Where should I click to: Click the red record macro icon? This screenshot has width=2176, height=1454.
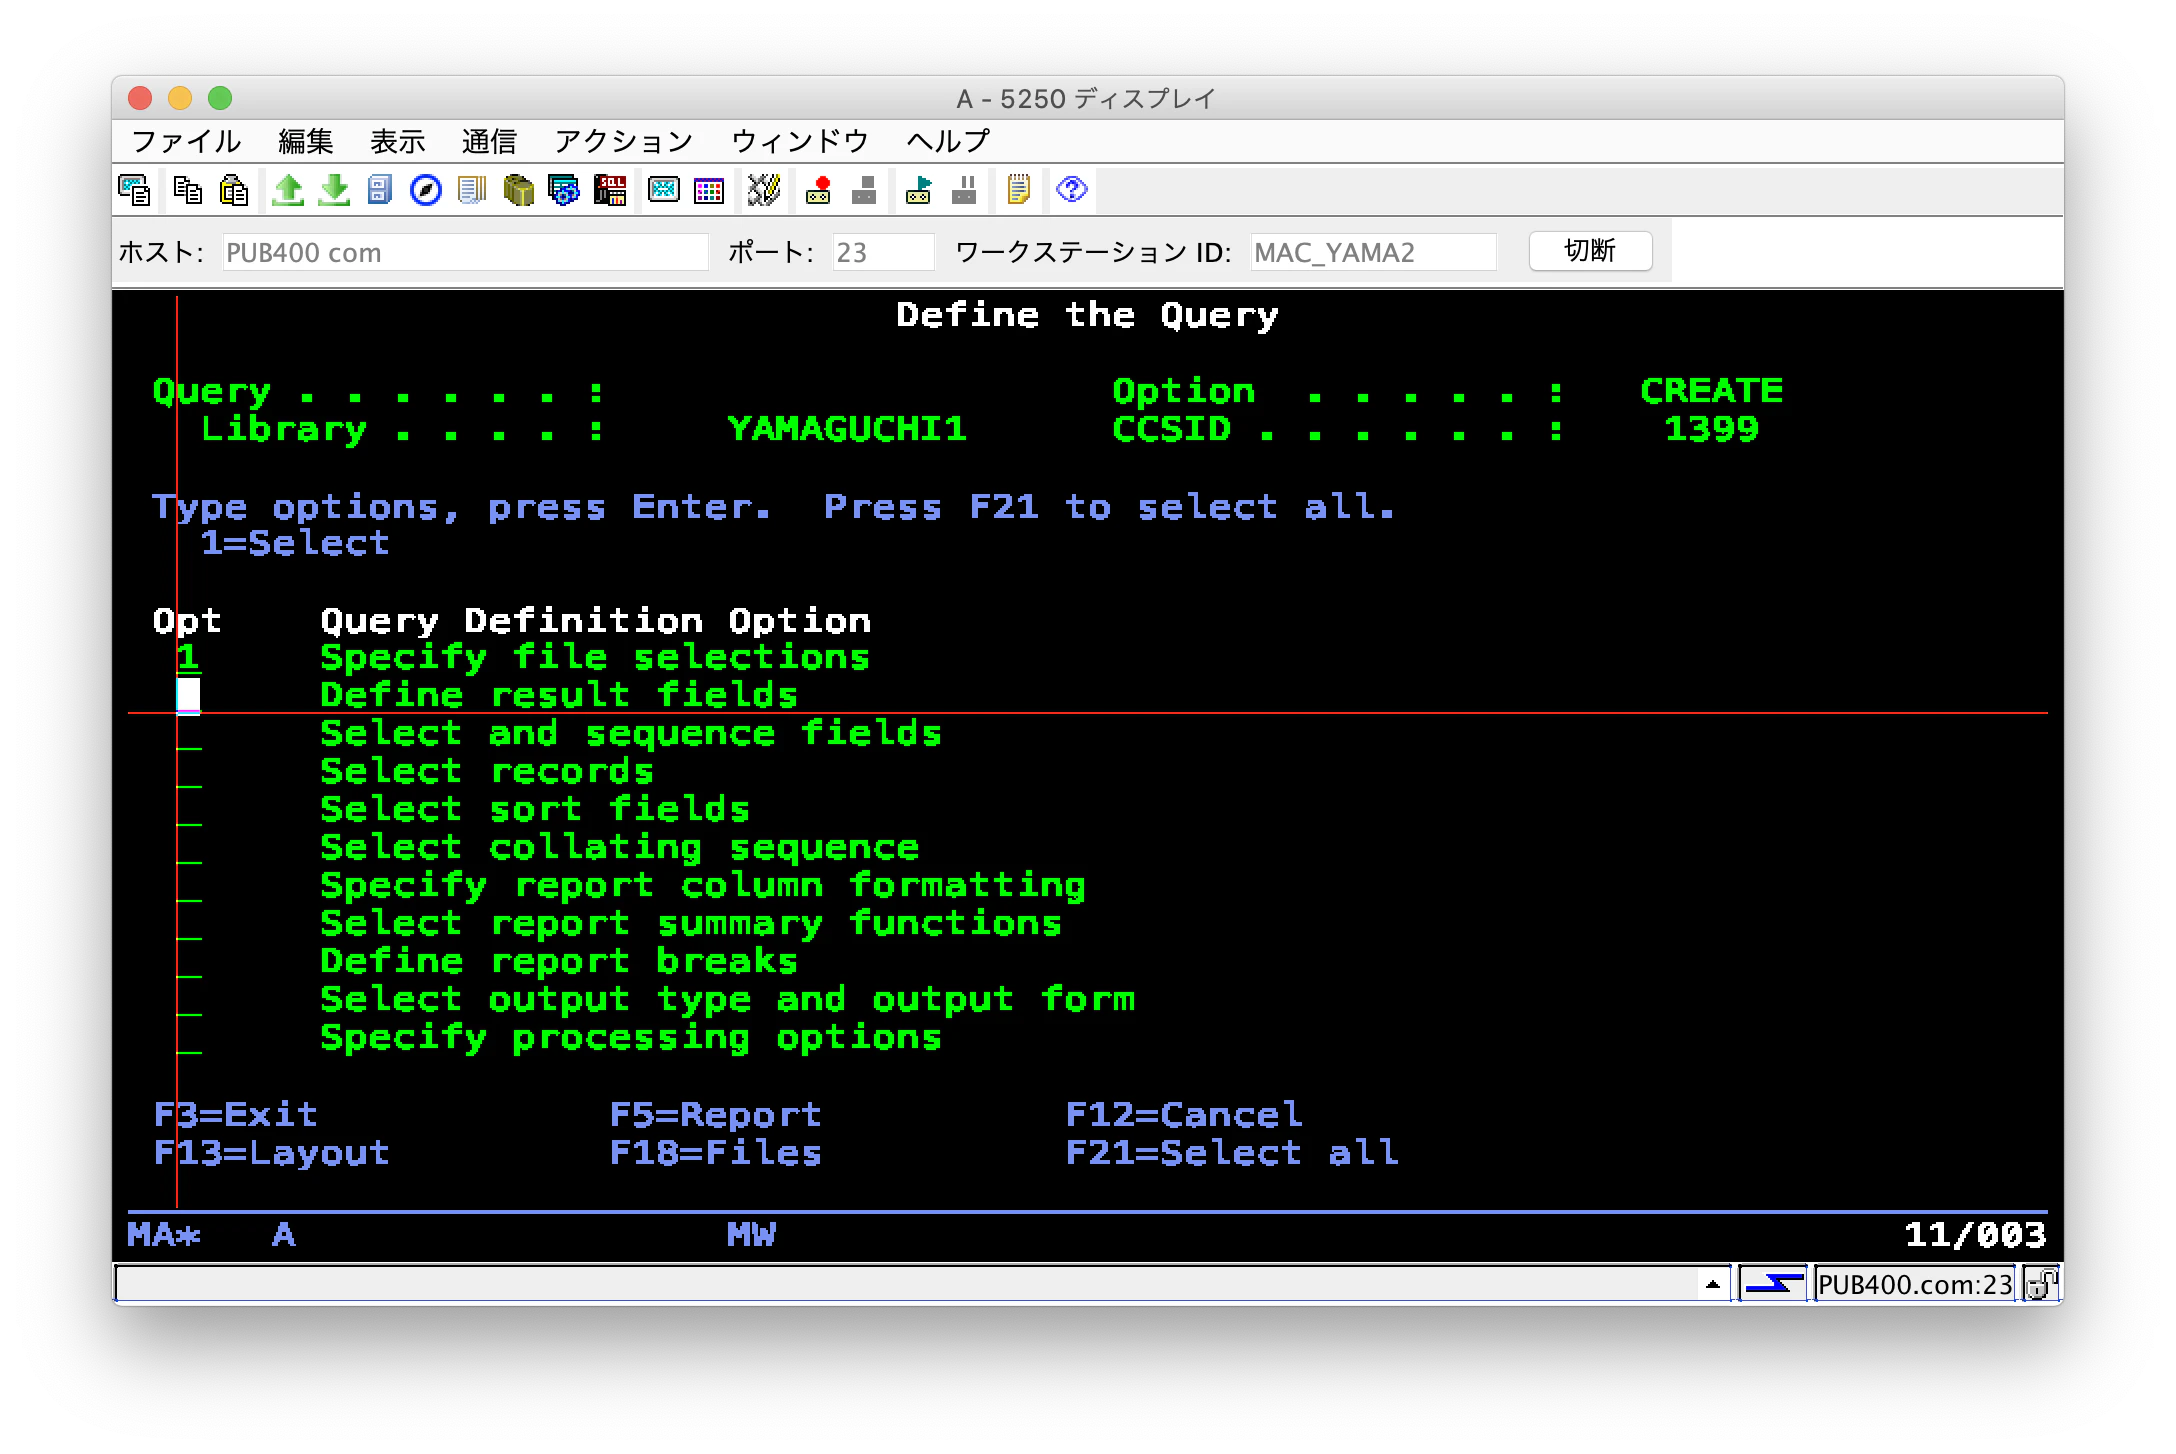pyautogui.click(x=819, y=190)
